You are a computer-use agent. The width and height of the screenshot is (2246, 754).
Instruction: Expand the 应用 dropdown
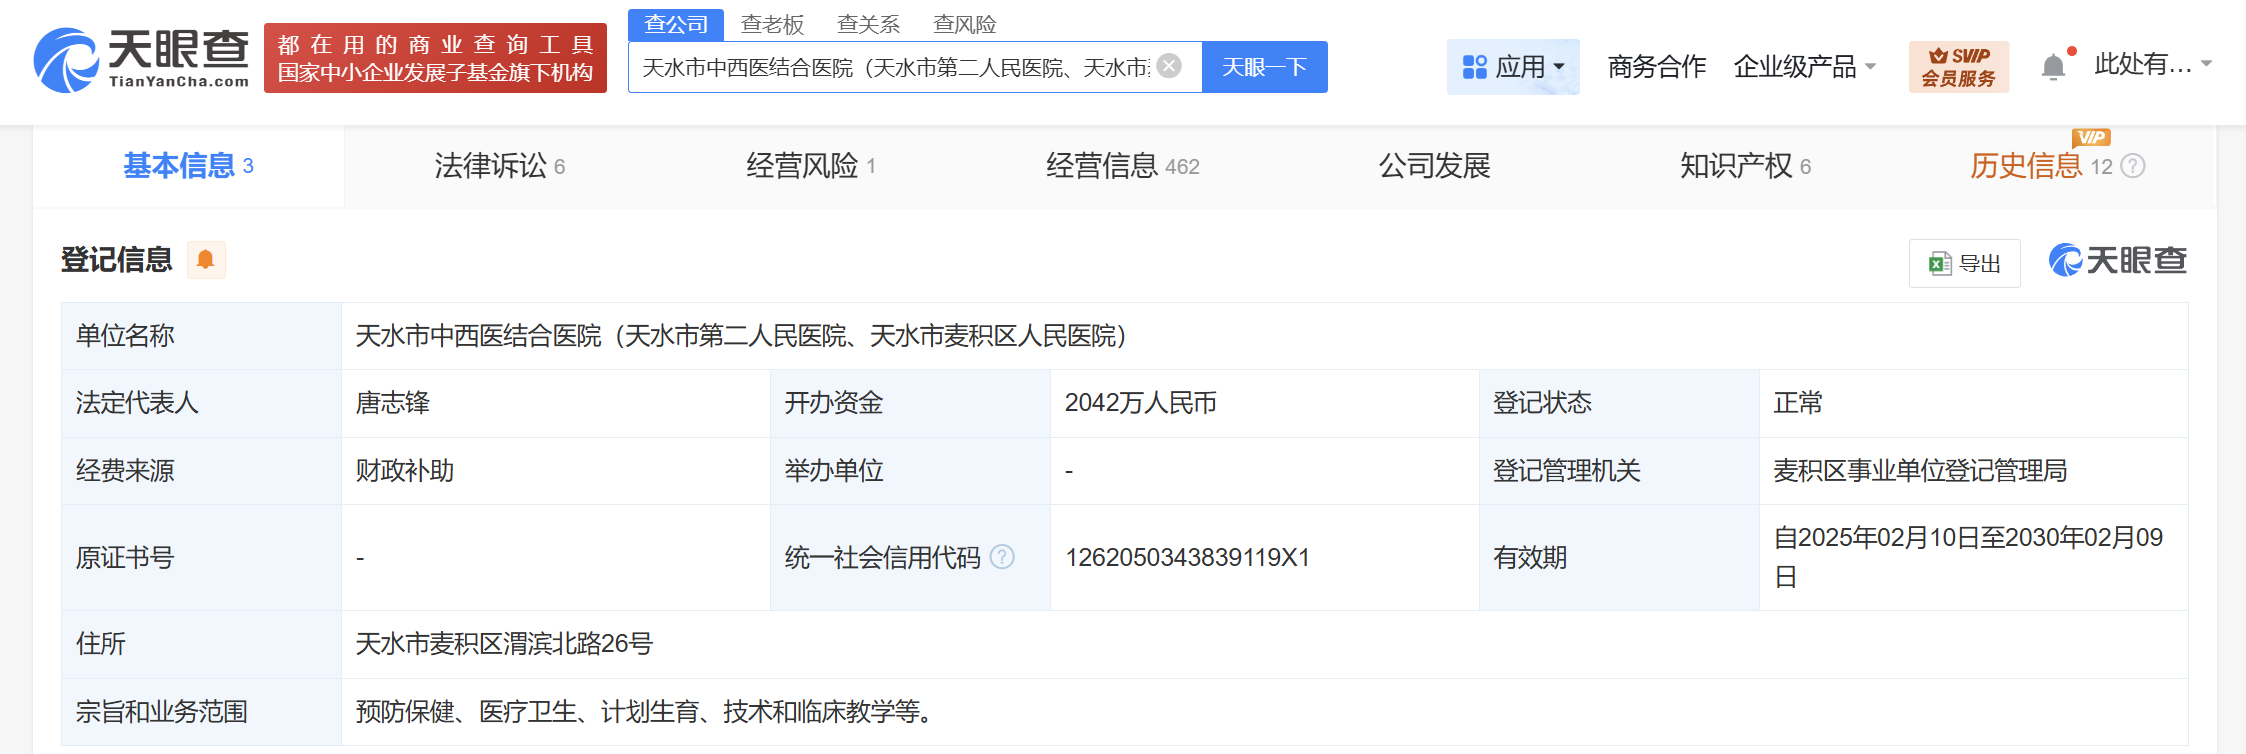tap(1513, 67)
